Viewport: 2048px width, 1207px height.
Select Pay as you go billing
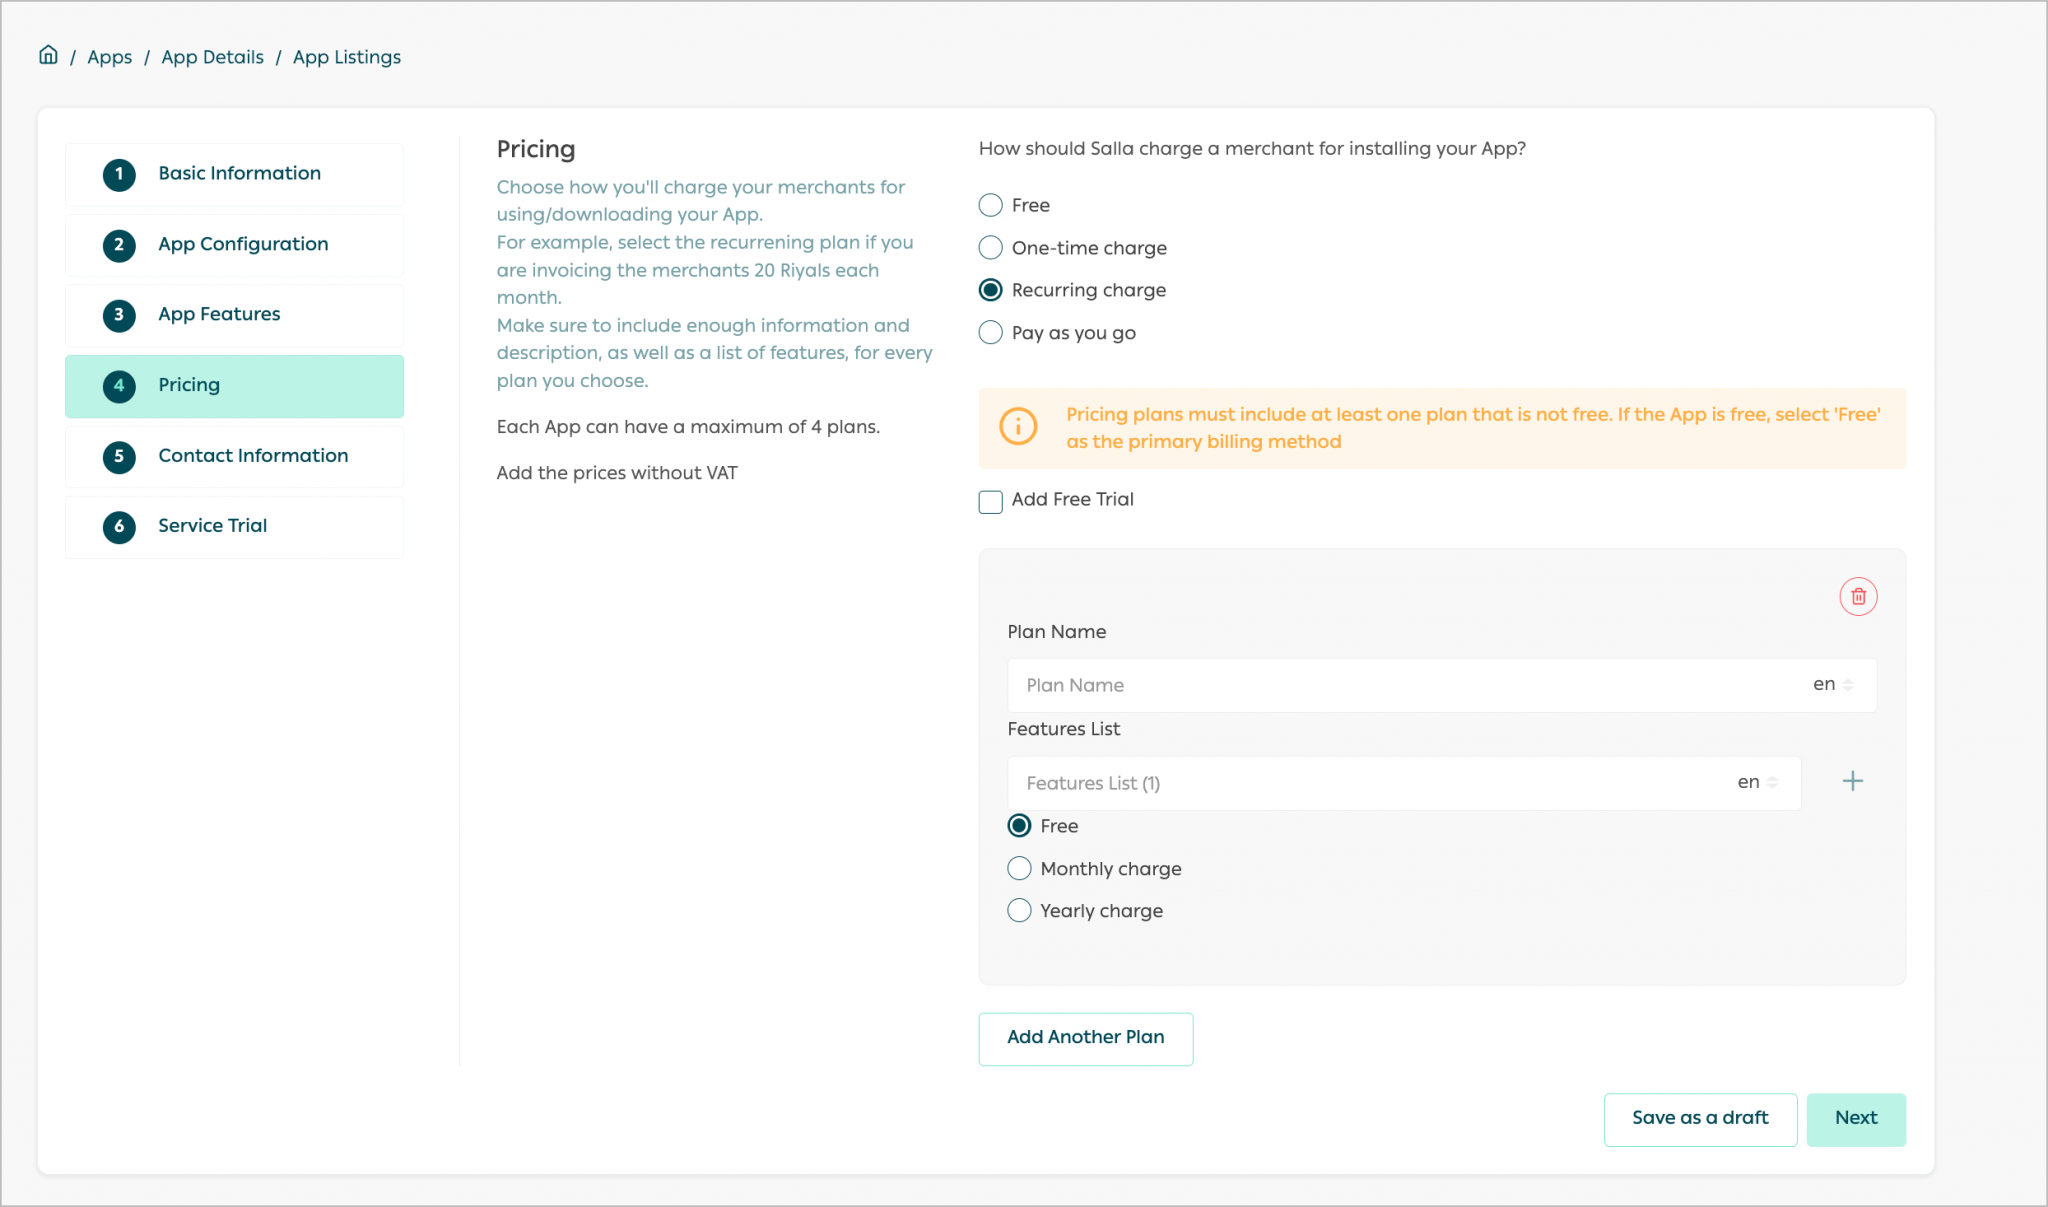click(990, 332)
